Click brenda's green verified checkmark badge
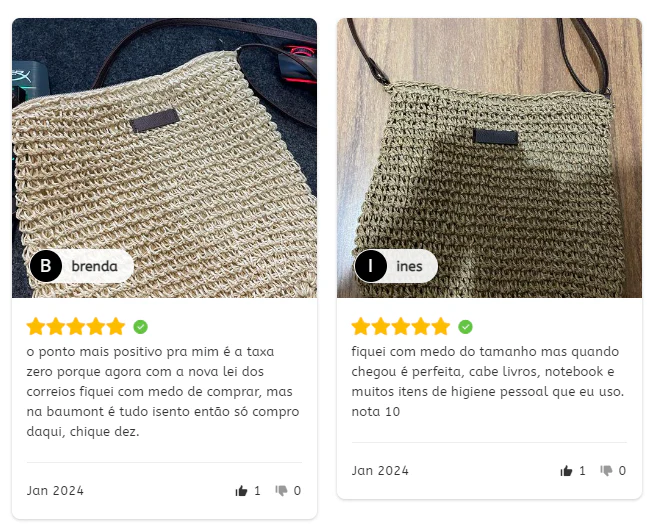The image size is (647, 526). pyautogui.click(x=140, y=327)
